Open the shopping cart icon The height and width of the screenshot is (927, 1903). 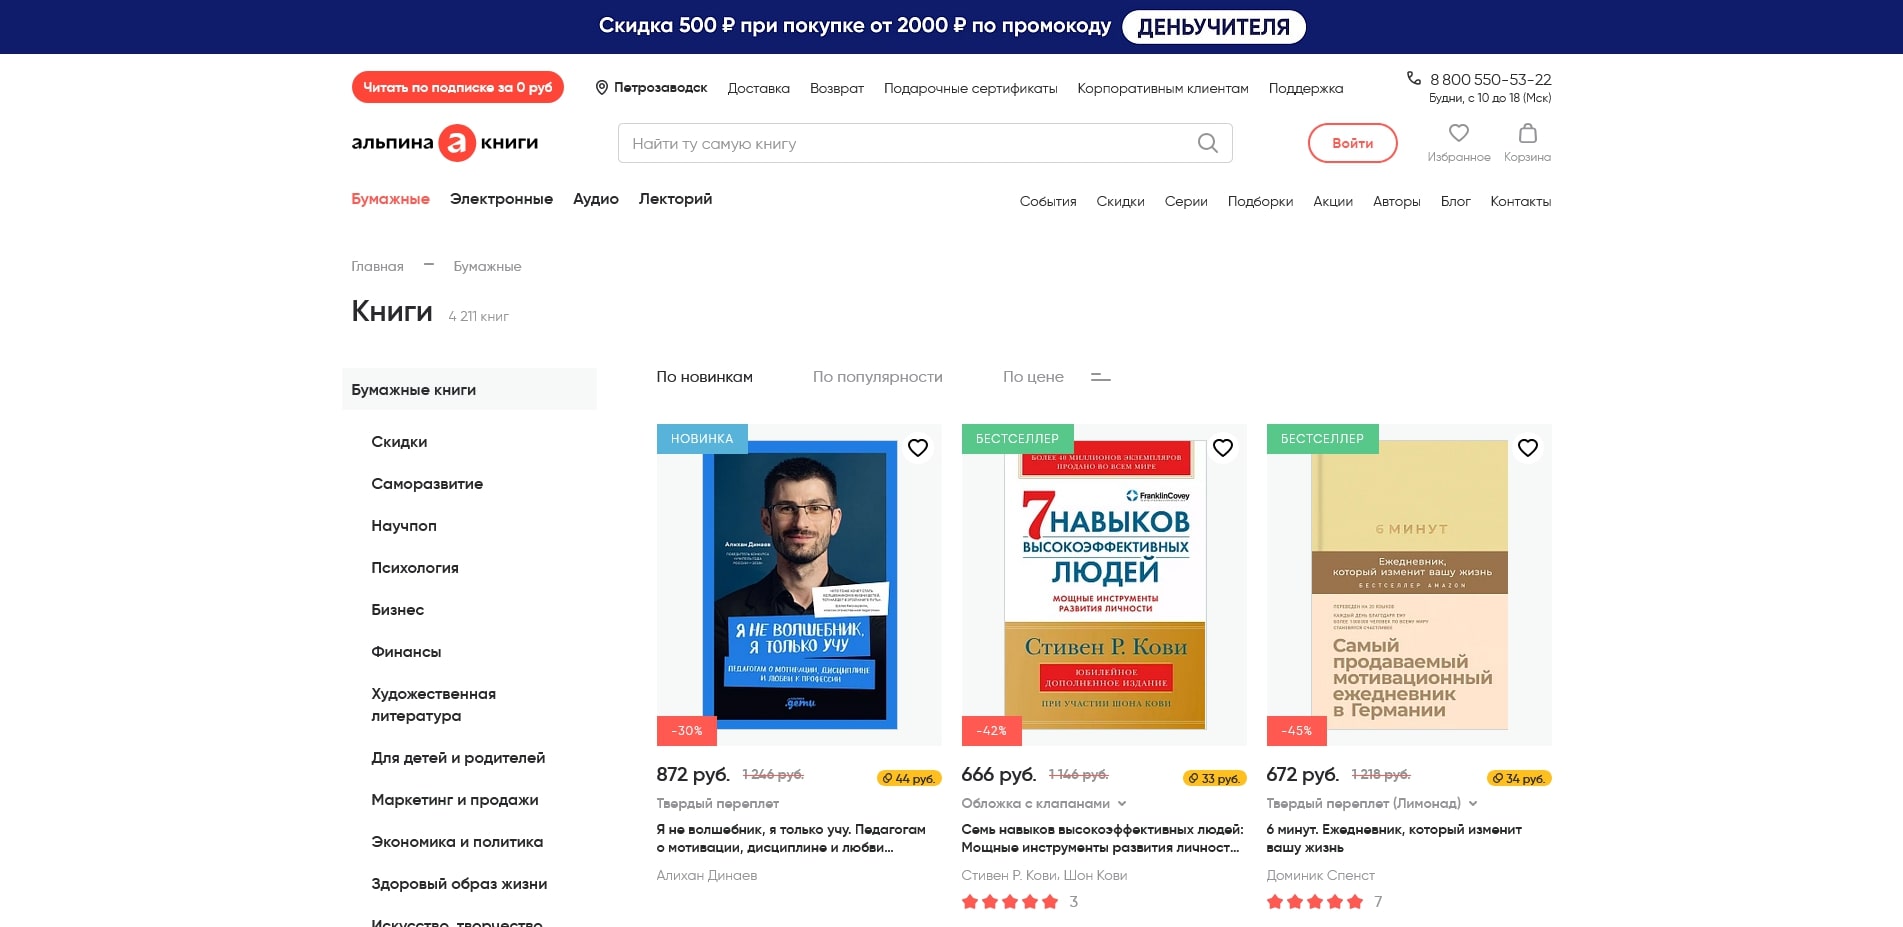click(x=1527, y=133)
